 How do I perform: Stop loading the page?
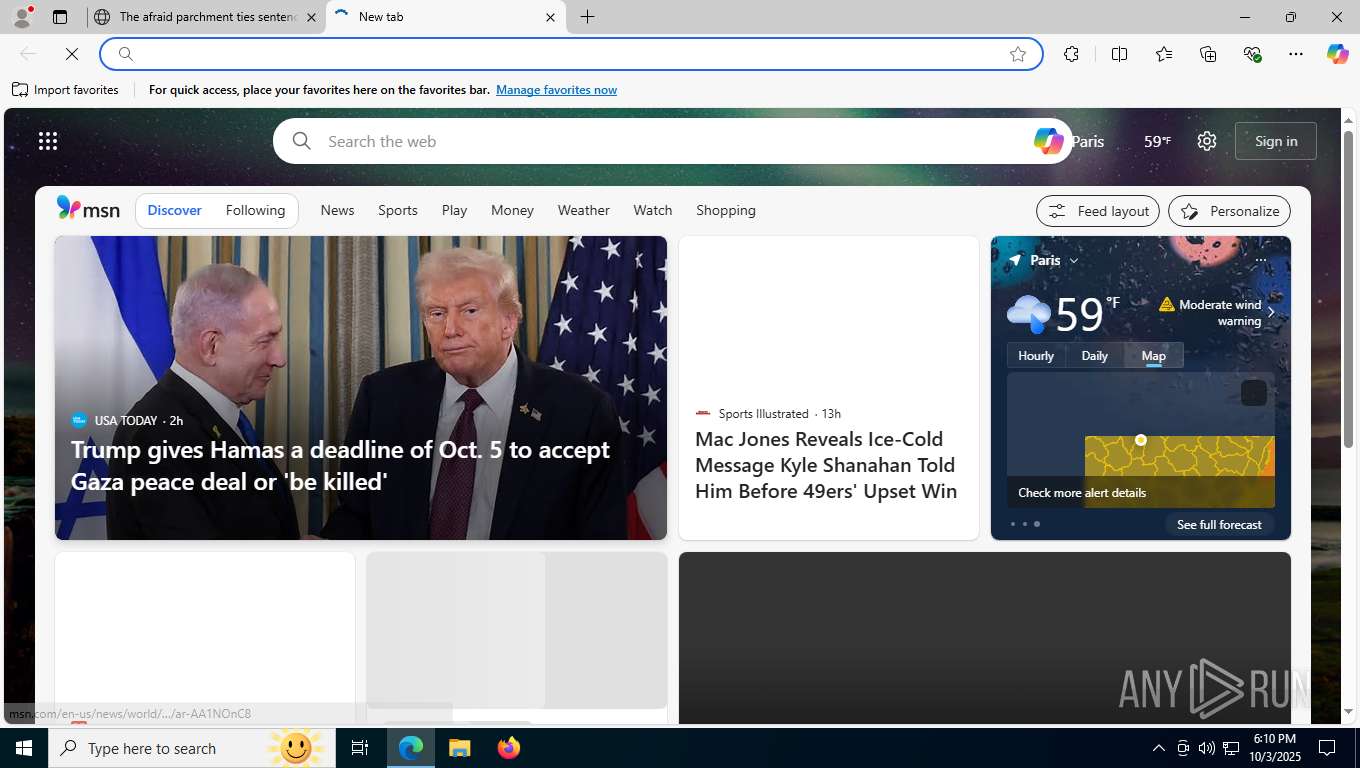[72, 54]
